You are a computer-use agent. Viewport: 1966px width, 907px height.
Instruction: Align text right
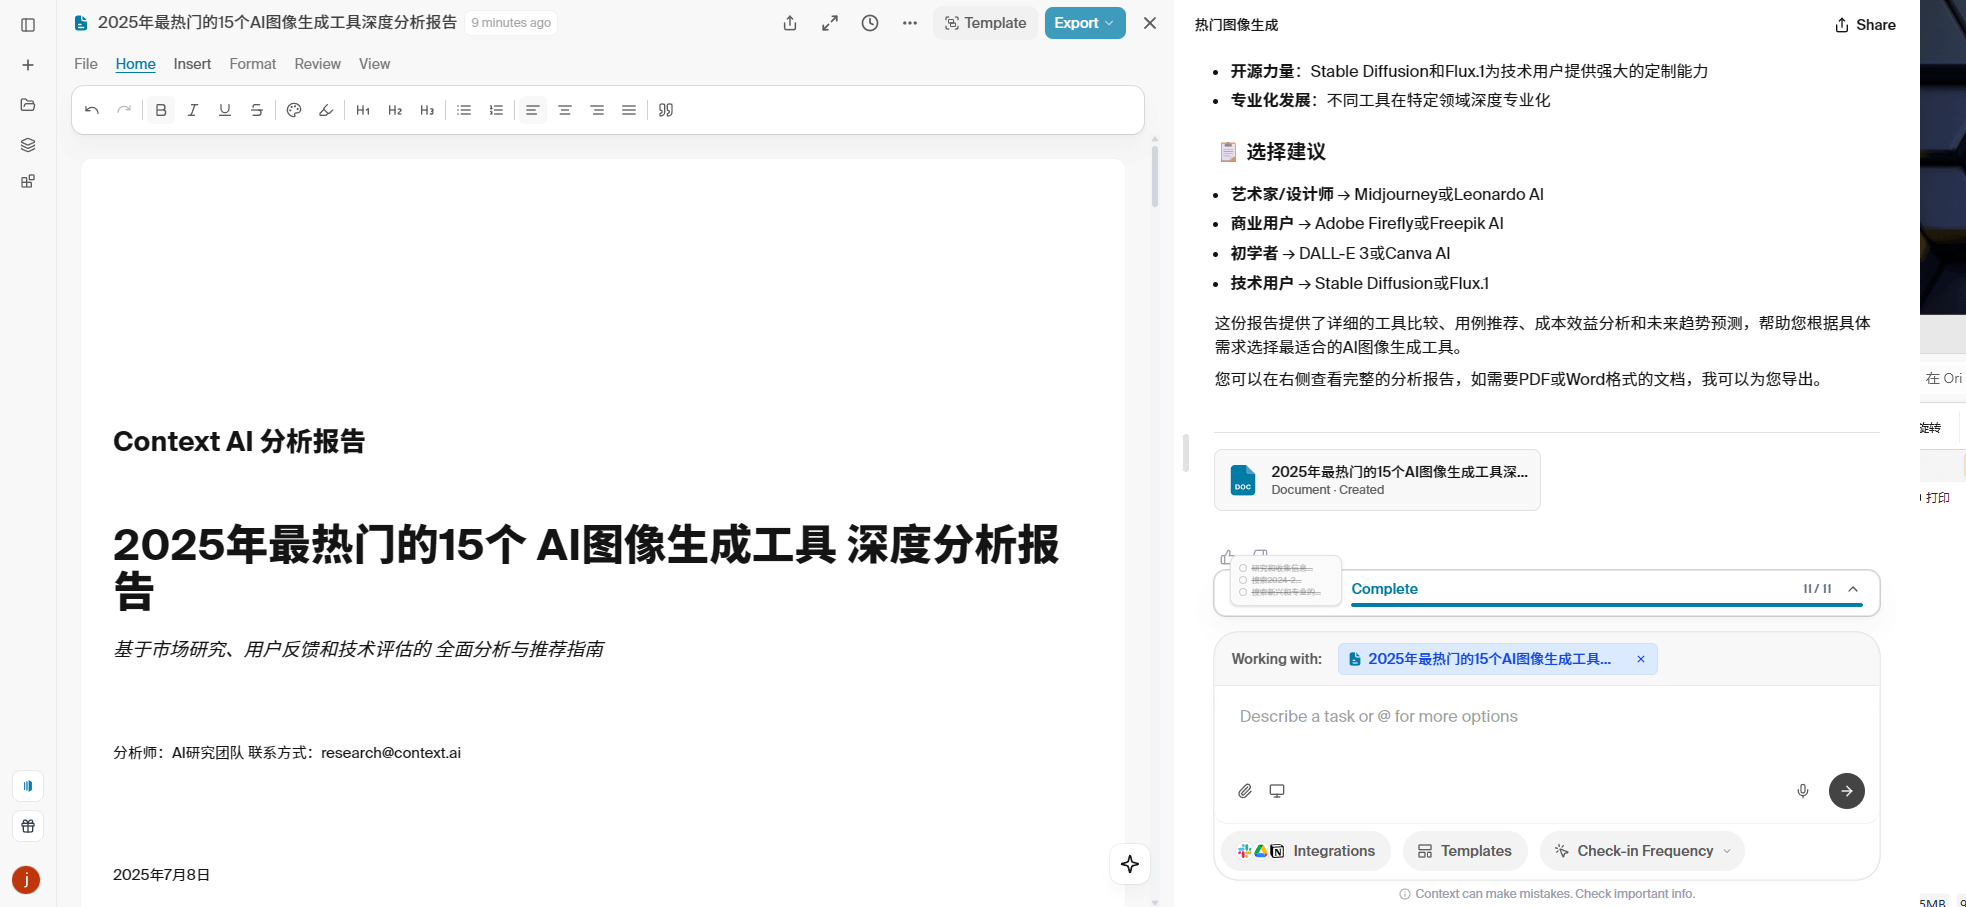tap(597, 110)
